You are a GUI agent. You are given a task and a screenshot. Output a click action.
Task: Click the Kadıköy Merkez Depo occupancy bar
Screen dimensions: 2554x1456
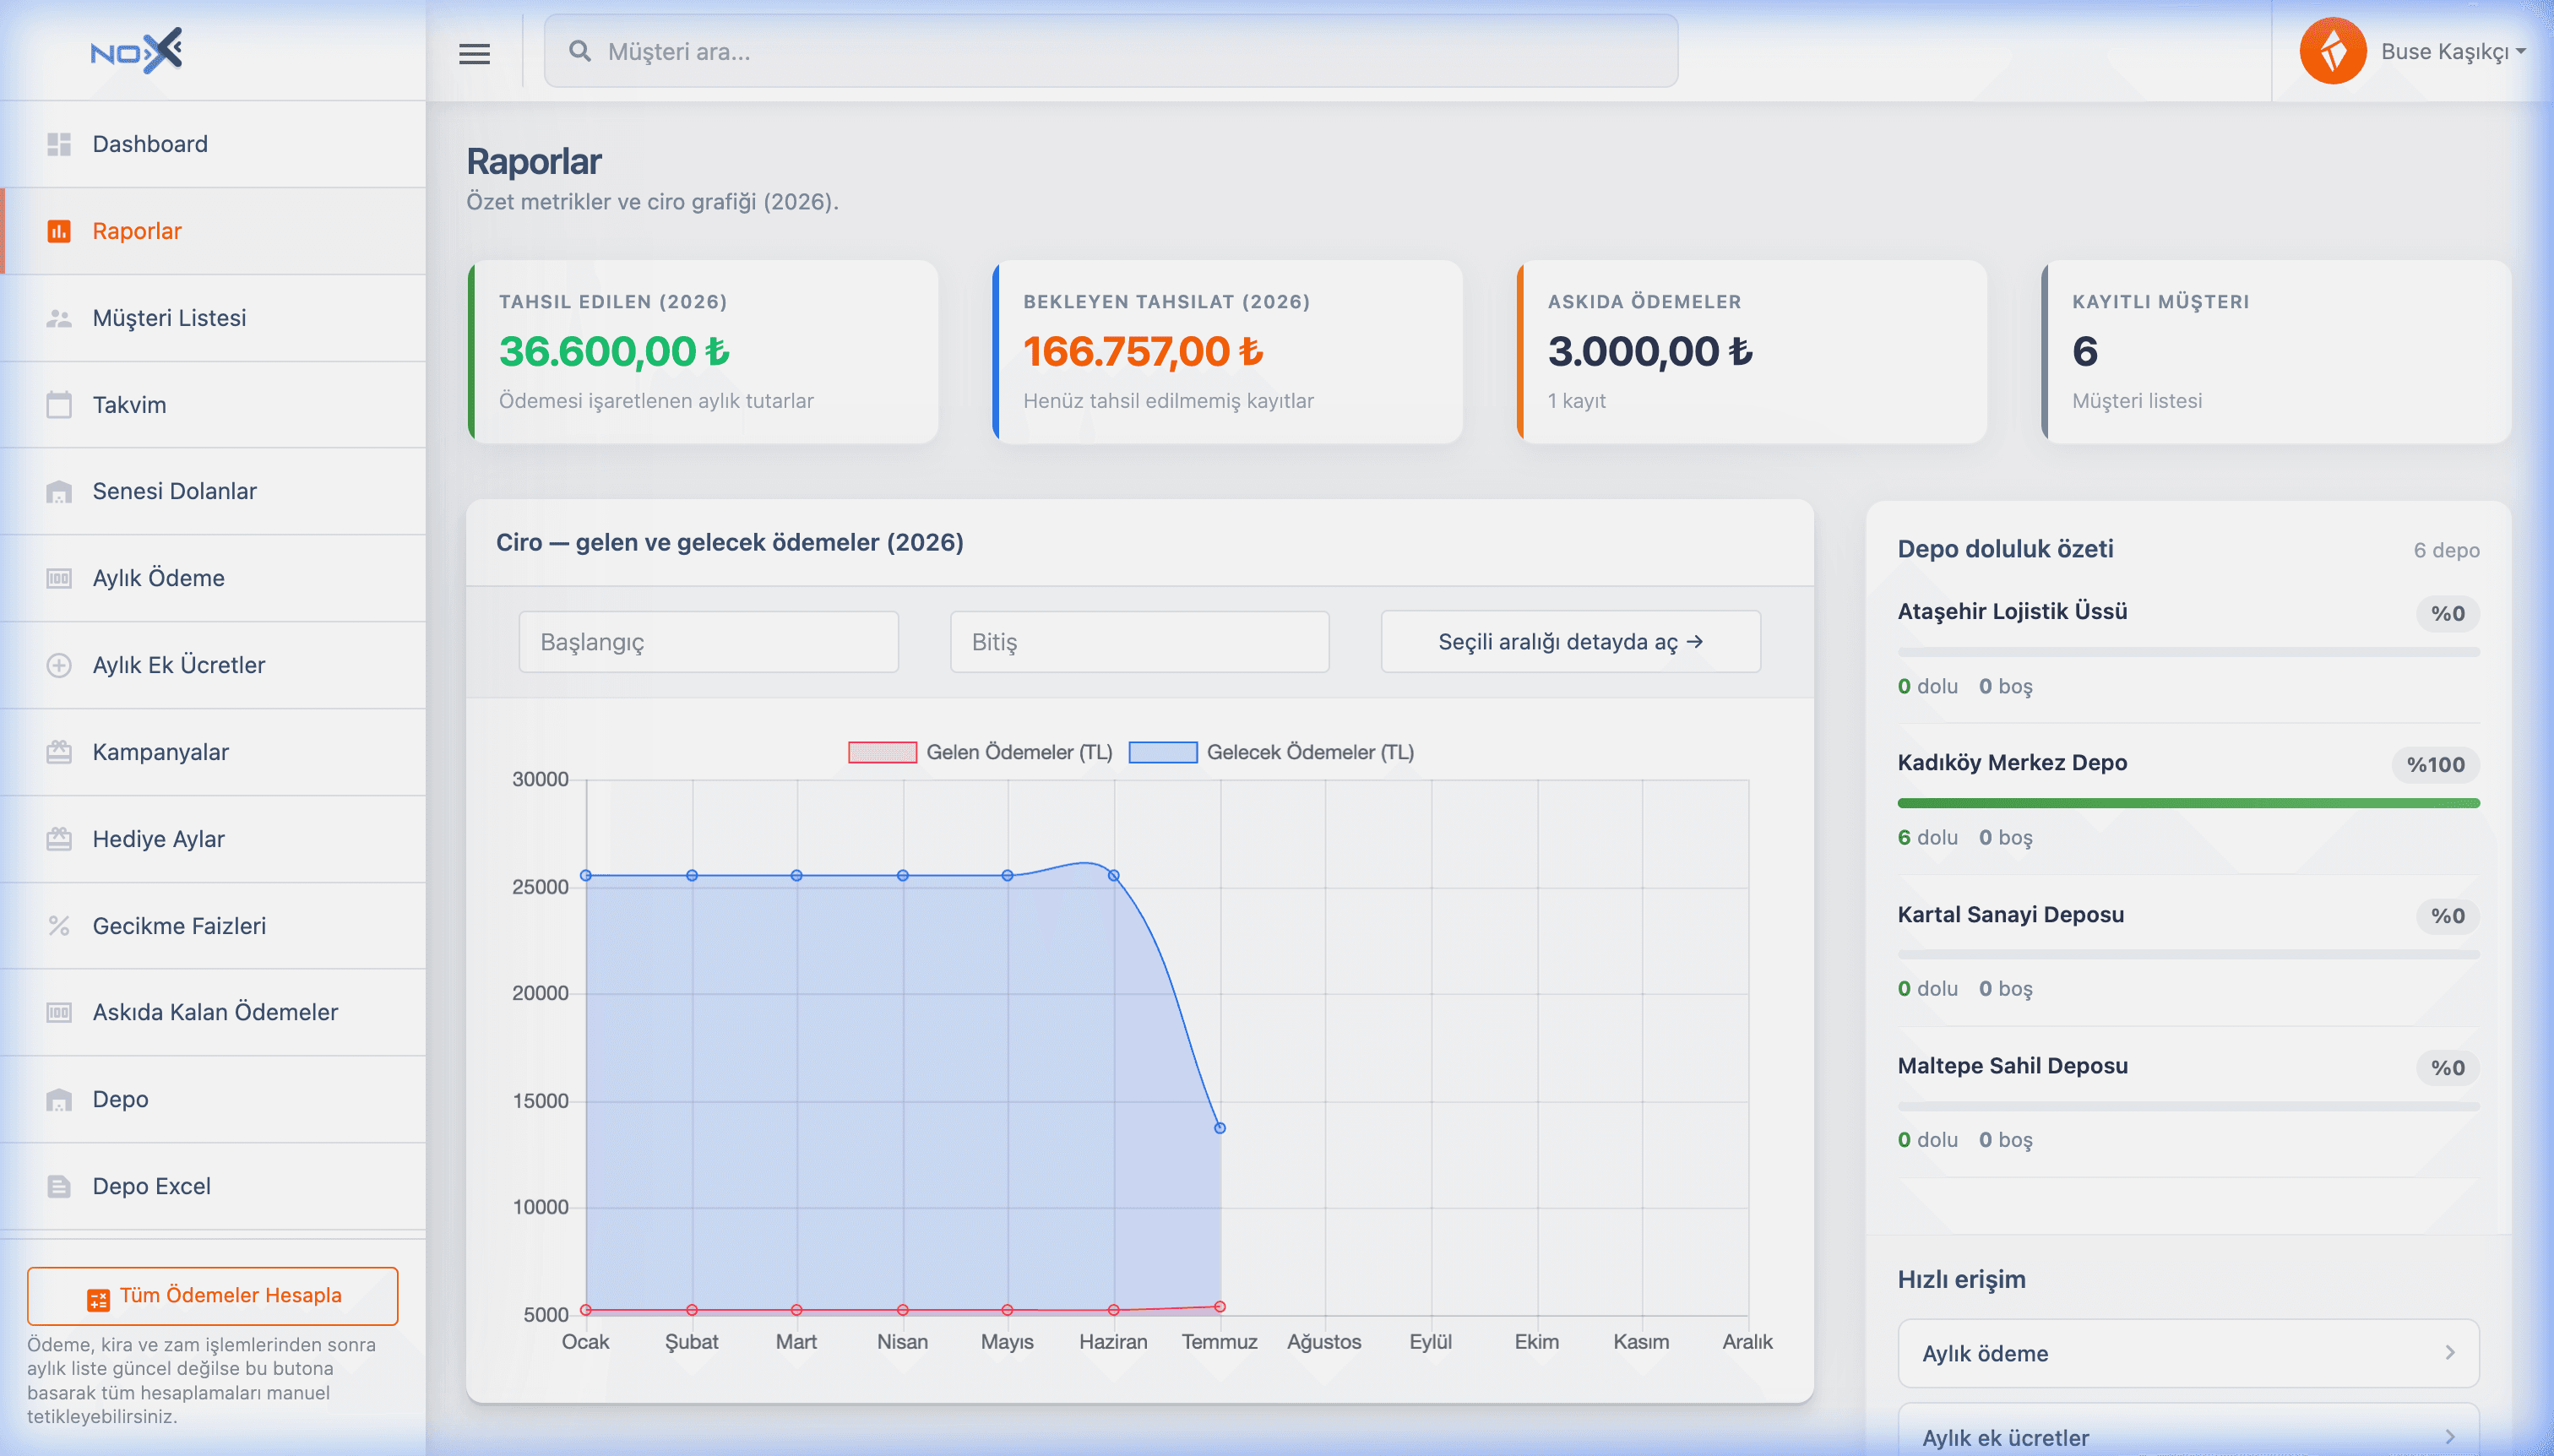[x=2188, y=803]
